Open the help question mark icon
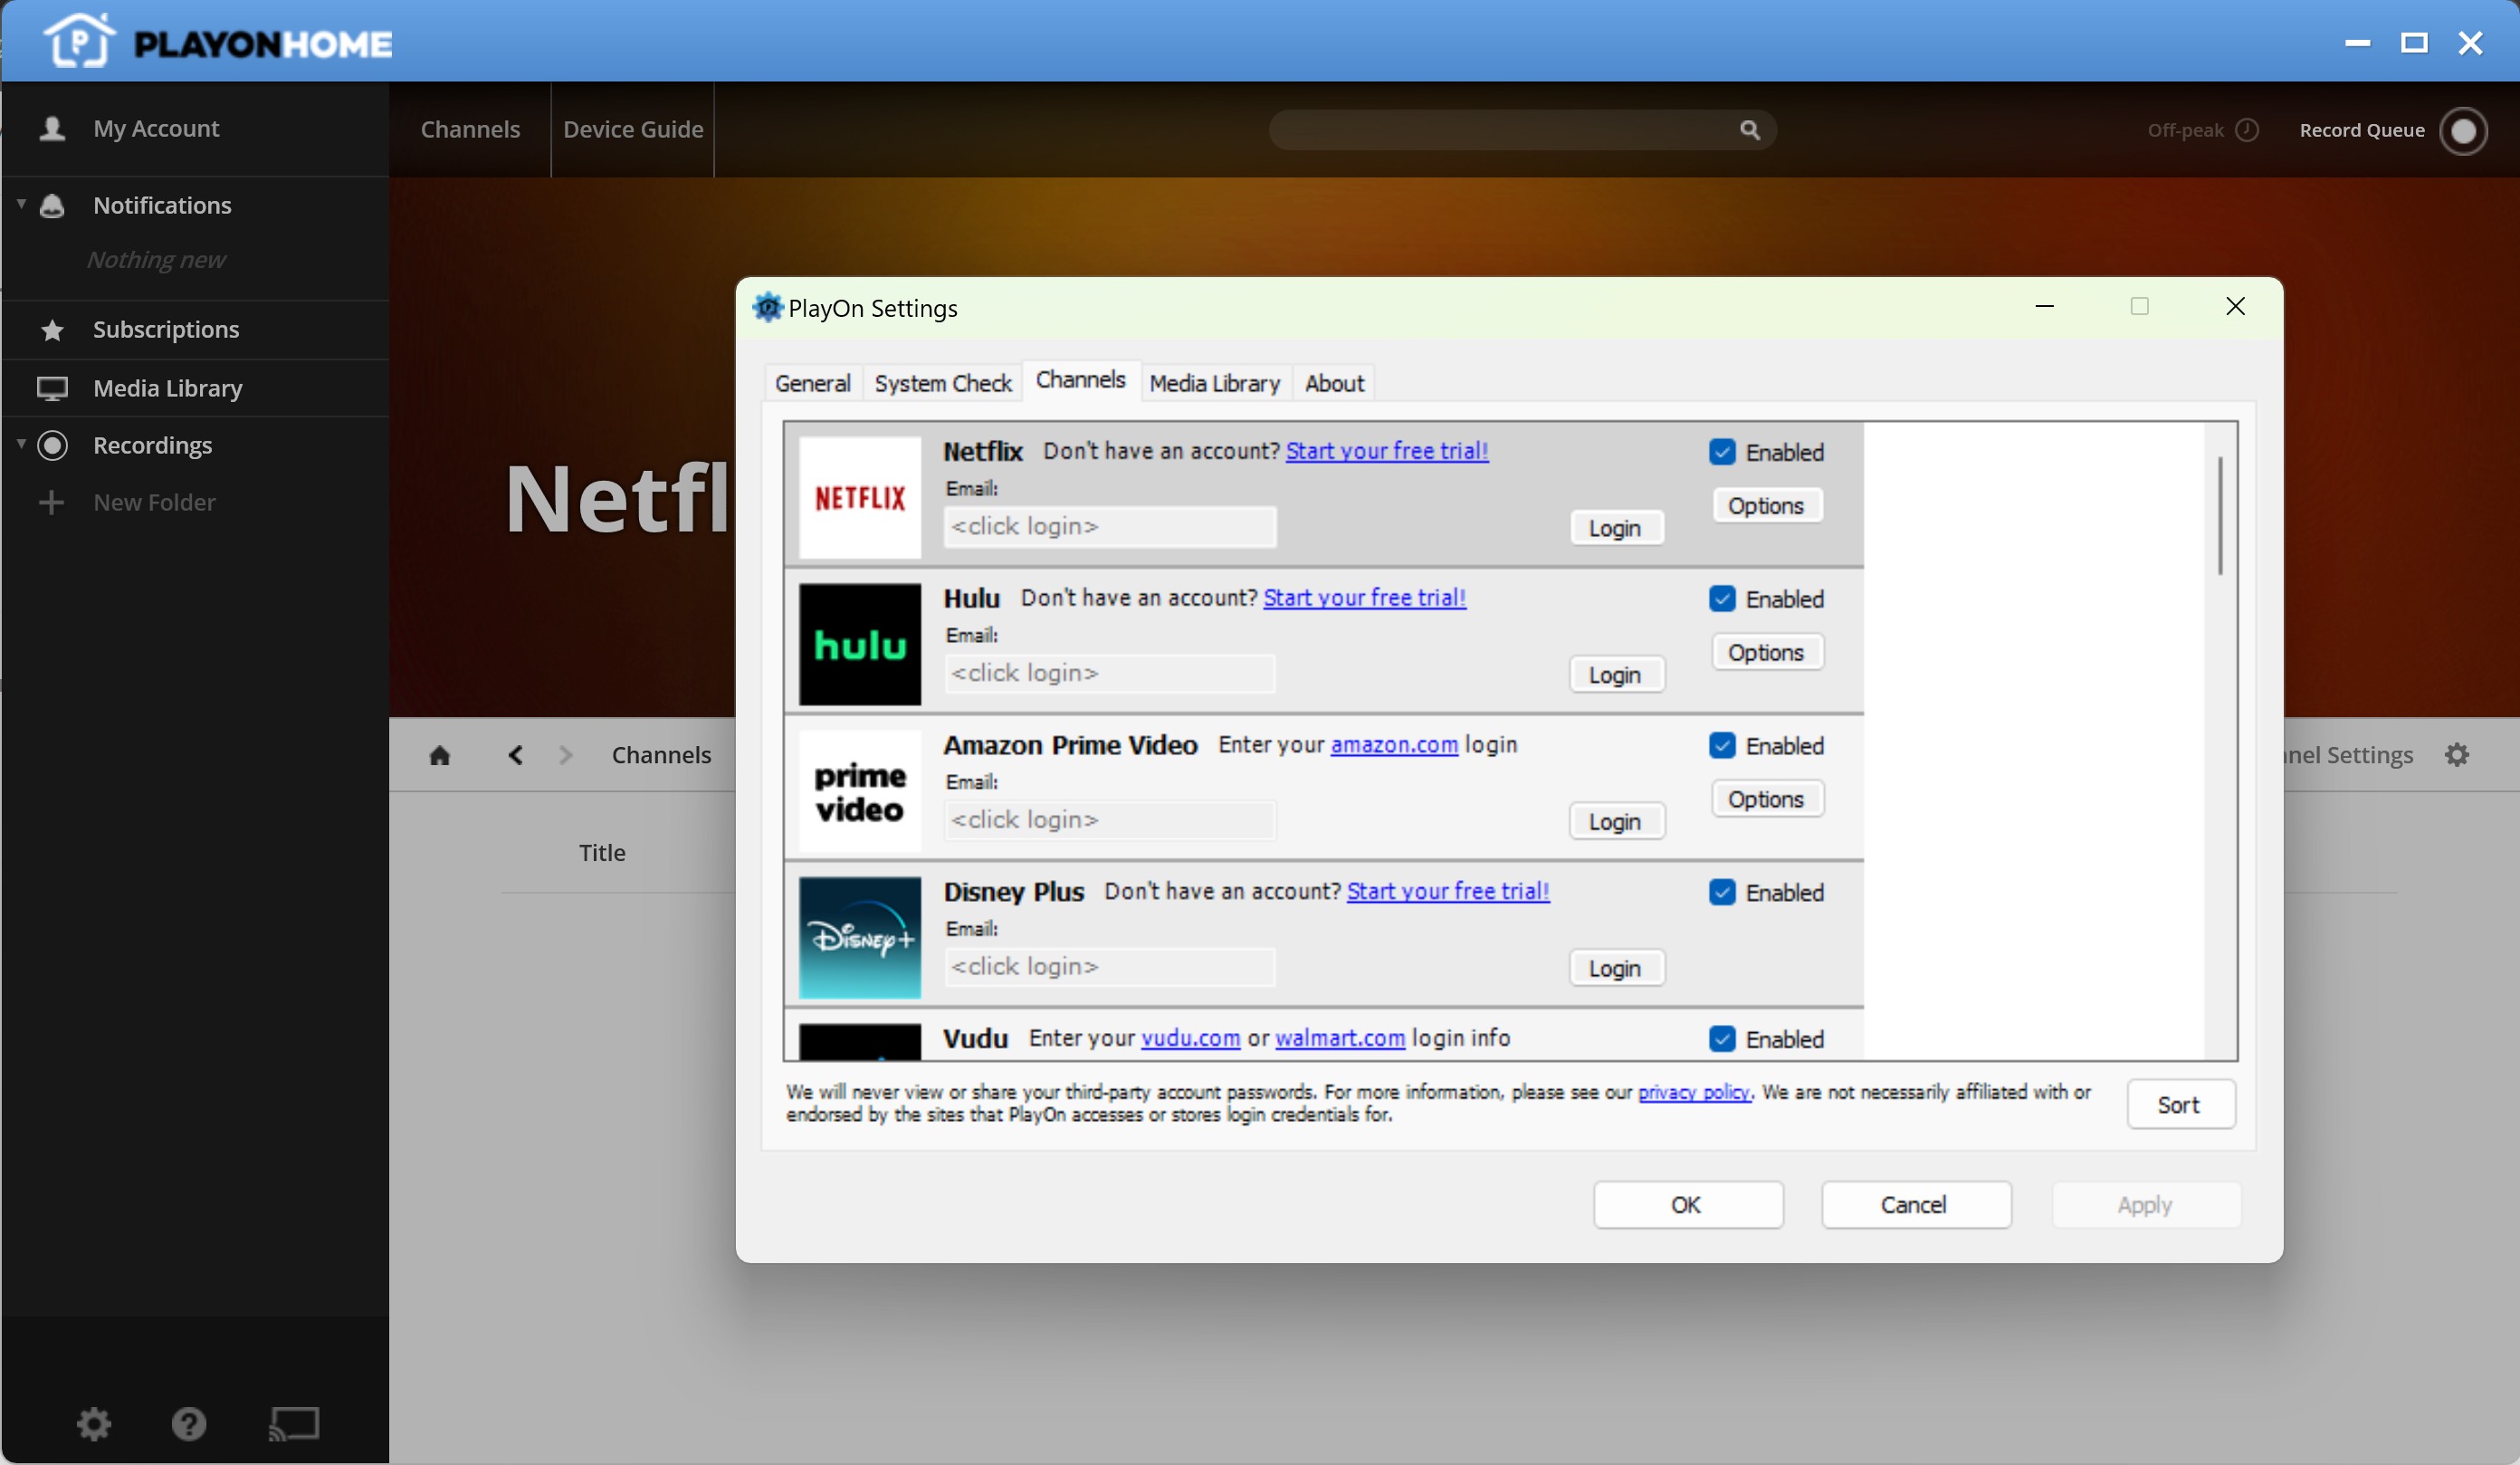Screen dimensions: 2520x1465 tap(189, 1423)
